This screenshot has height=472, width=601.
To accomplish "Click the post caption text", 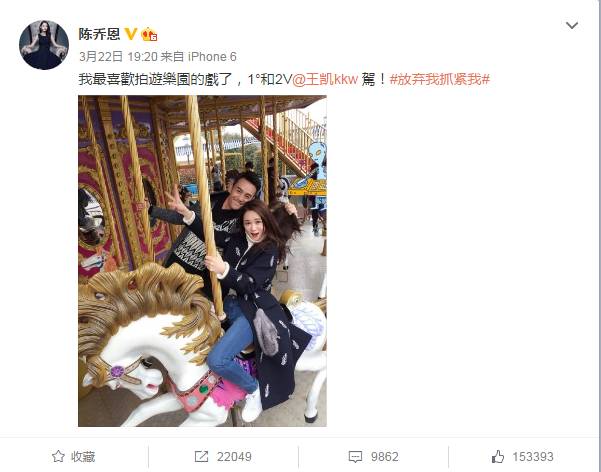I will 284,79.
